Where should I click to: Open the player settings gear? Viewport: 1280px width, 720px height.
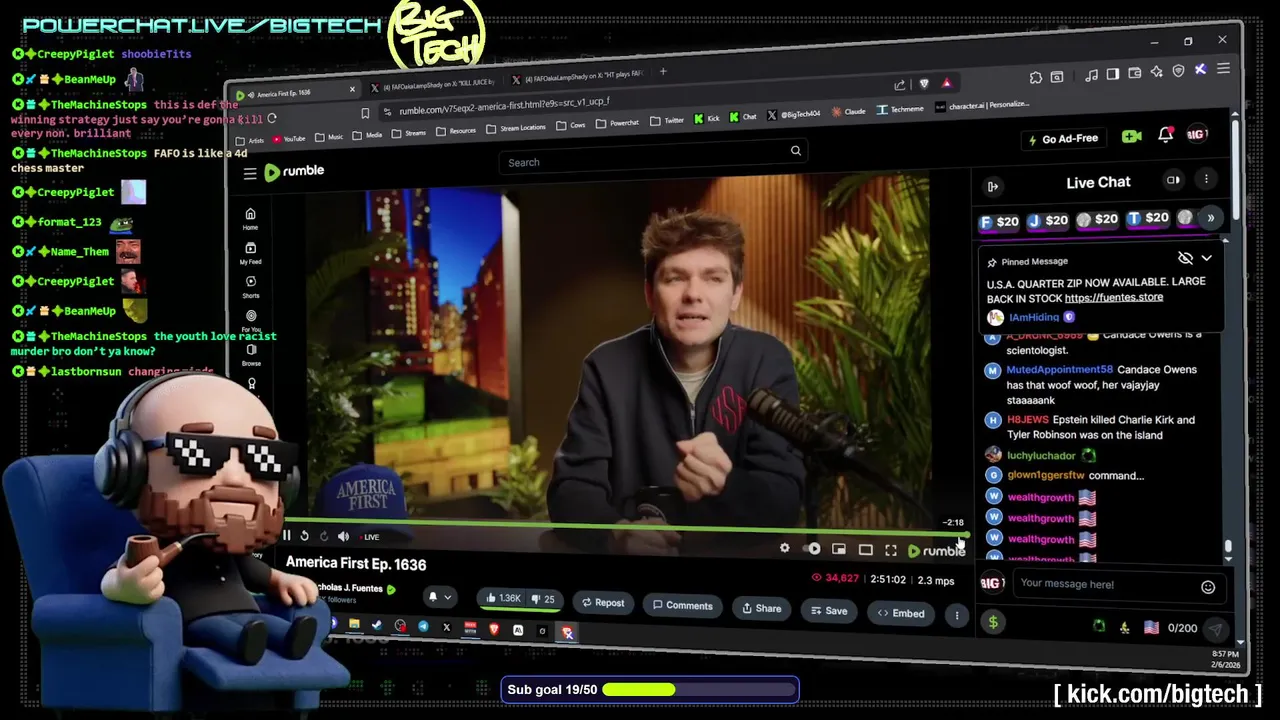click(x=785, y=548)
